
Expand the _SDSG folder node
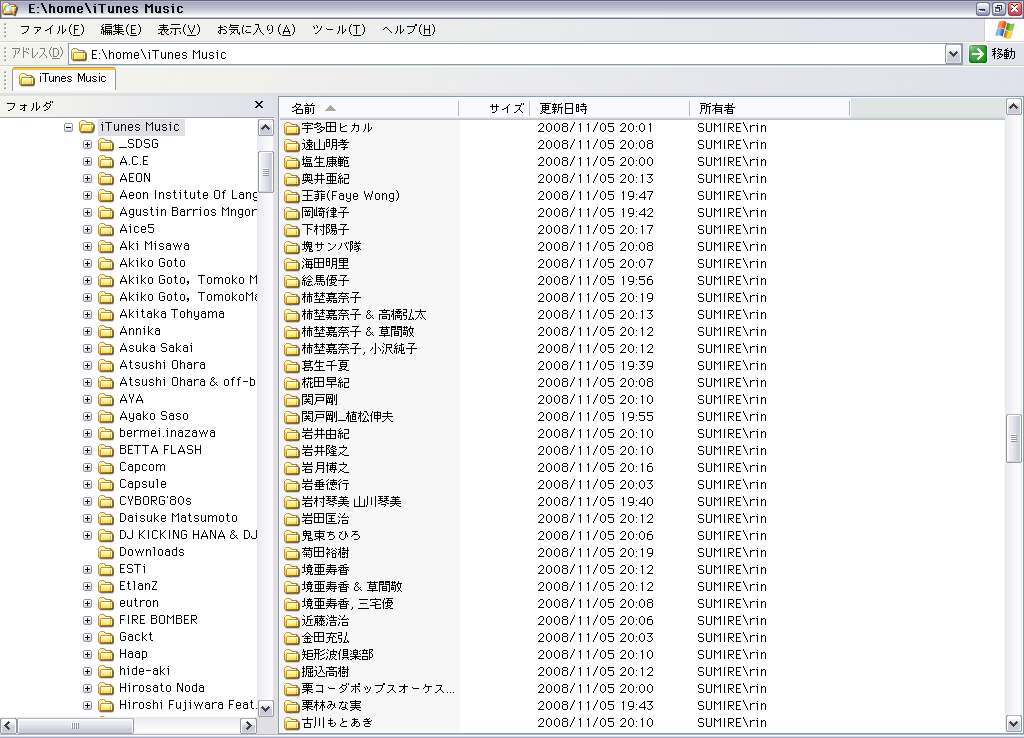(88, 144)
